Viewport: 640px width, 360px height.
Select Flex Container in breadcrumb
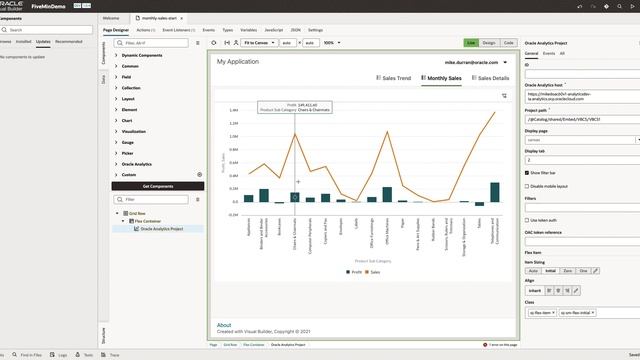click(253, 345)
